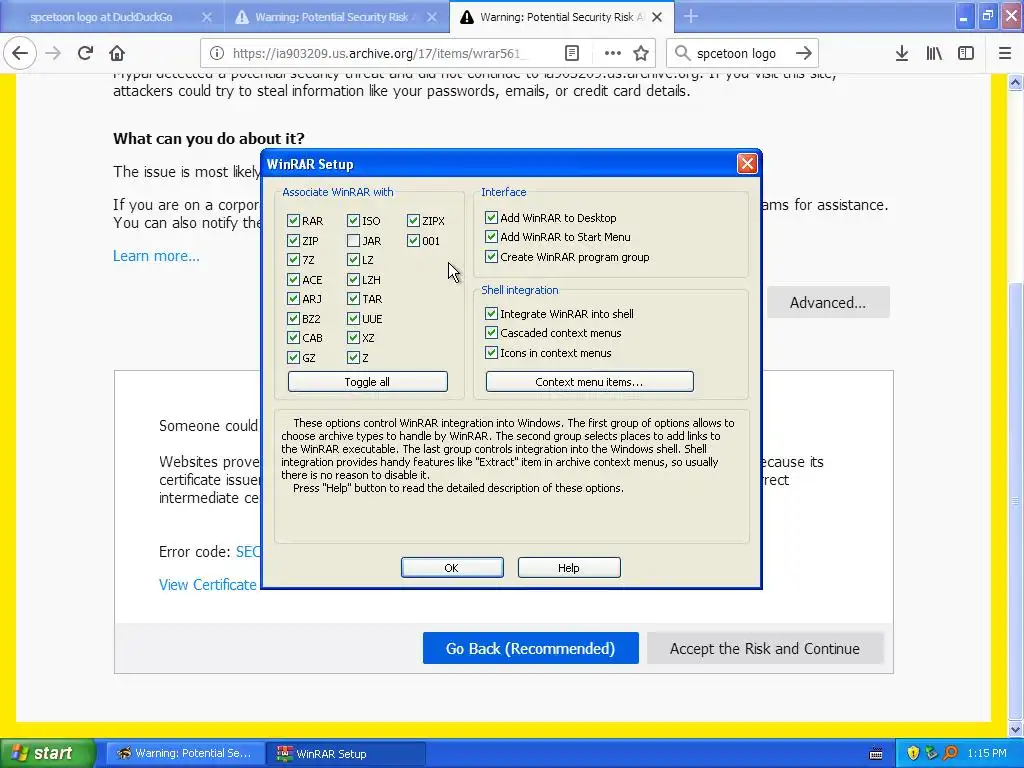The image size is (1024, 768).
Task: Open the Windows start menu
Action: pyautogui.click(x=47, y=753)
